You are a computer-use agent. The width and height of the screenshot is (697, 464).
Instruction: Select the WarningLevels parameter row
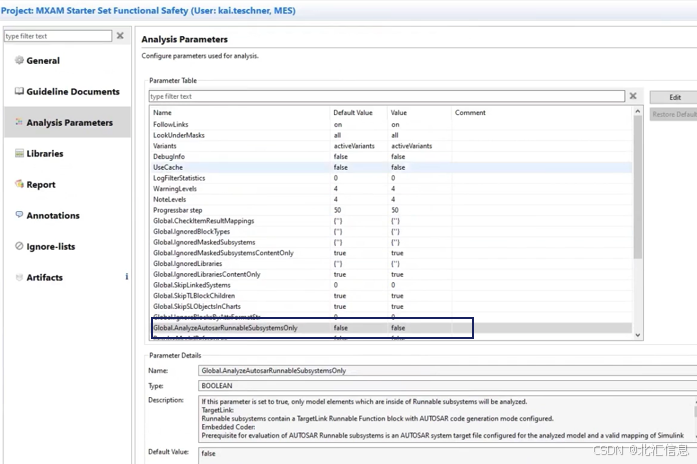(x=391, y=188)
